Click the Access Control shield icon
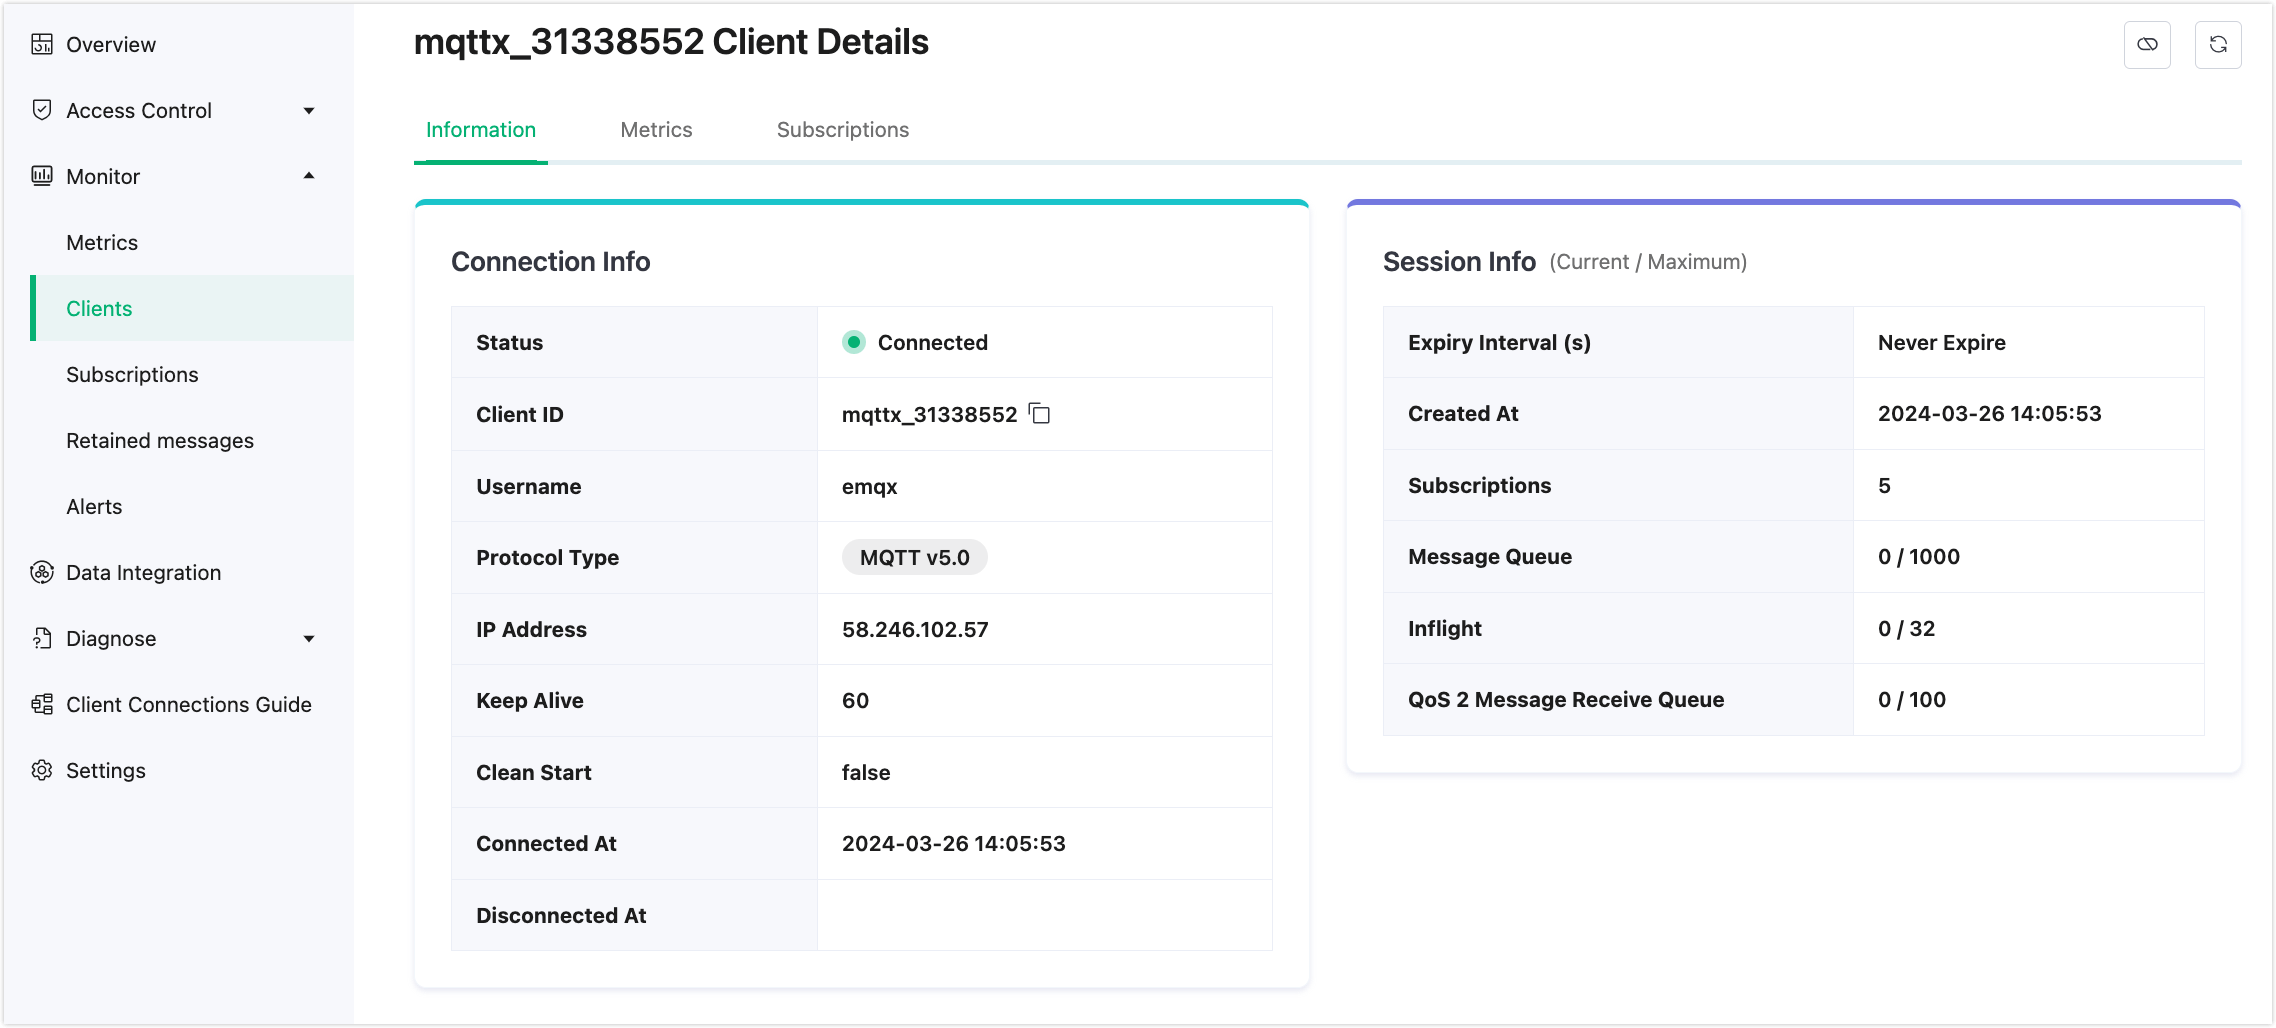Screen dimensions: 2276x1028 [x=42, y=110]
